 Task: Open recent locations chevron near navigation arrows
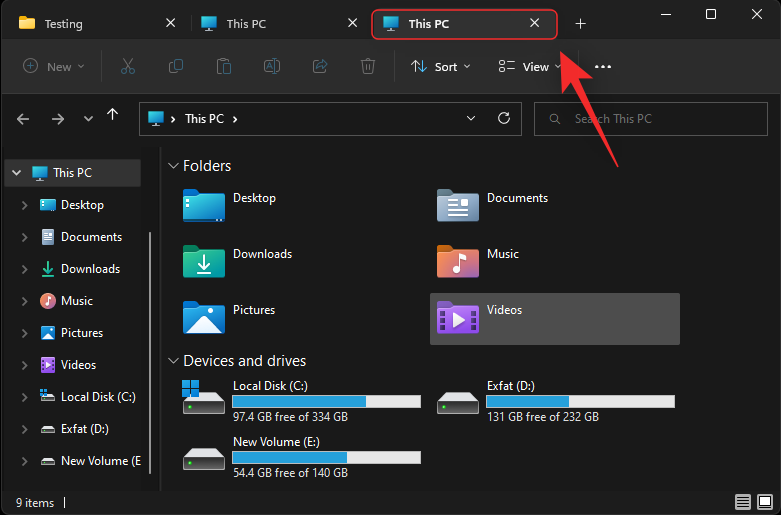pos(88,119)
